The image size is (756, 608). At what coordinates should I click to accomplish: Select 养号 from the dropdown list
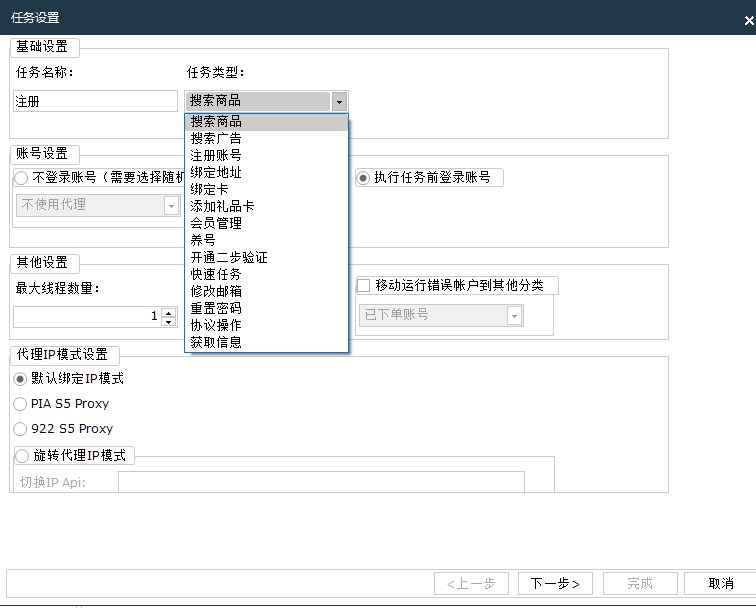click(x=266, y=240)
